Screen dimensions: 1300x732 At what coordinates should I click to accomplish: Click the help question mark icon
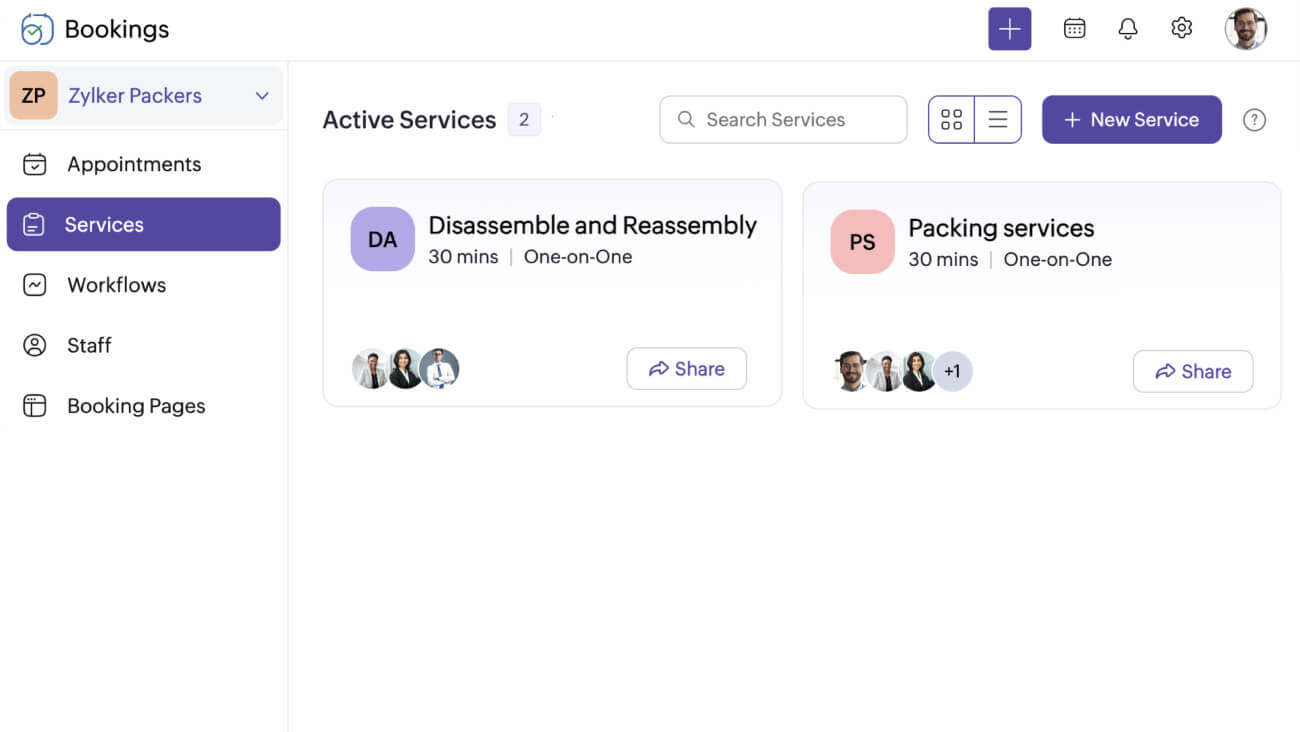(1254, 119)
